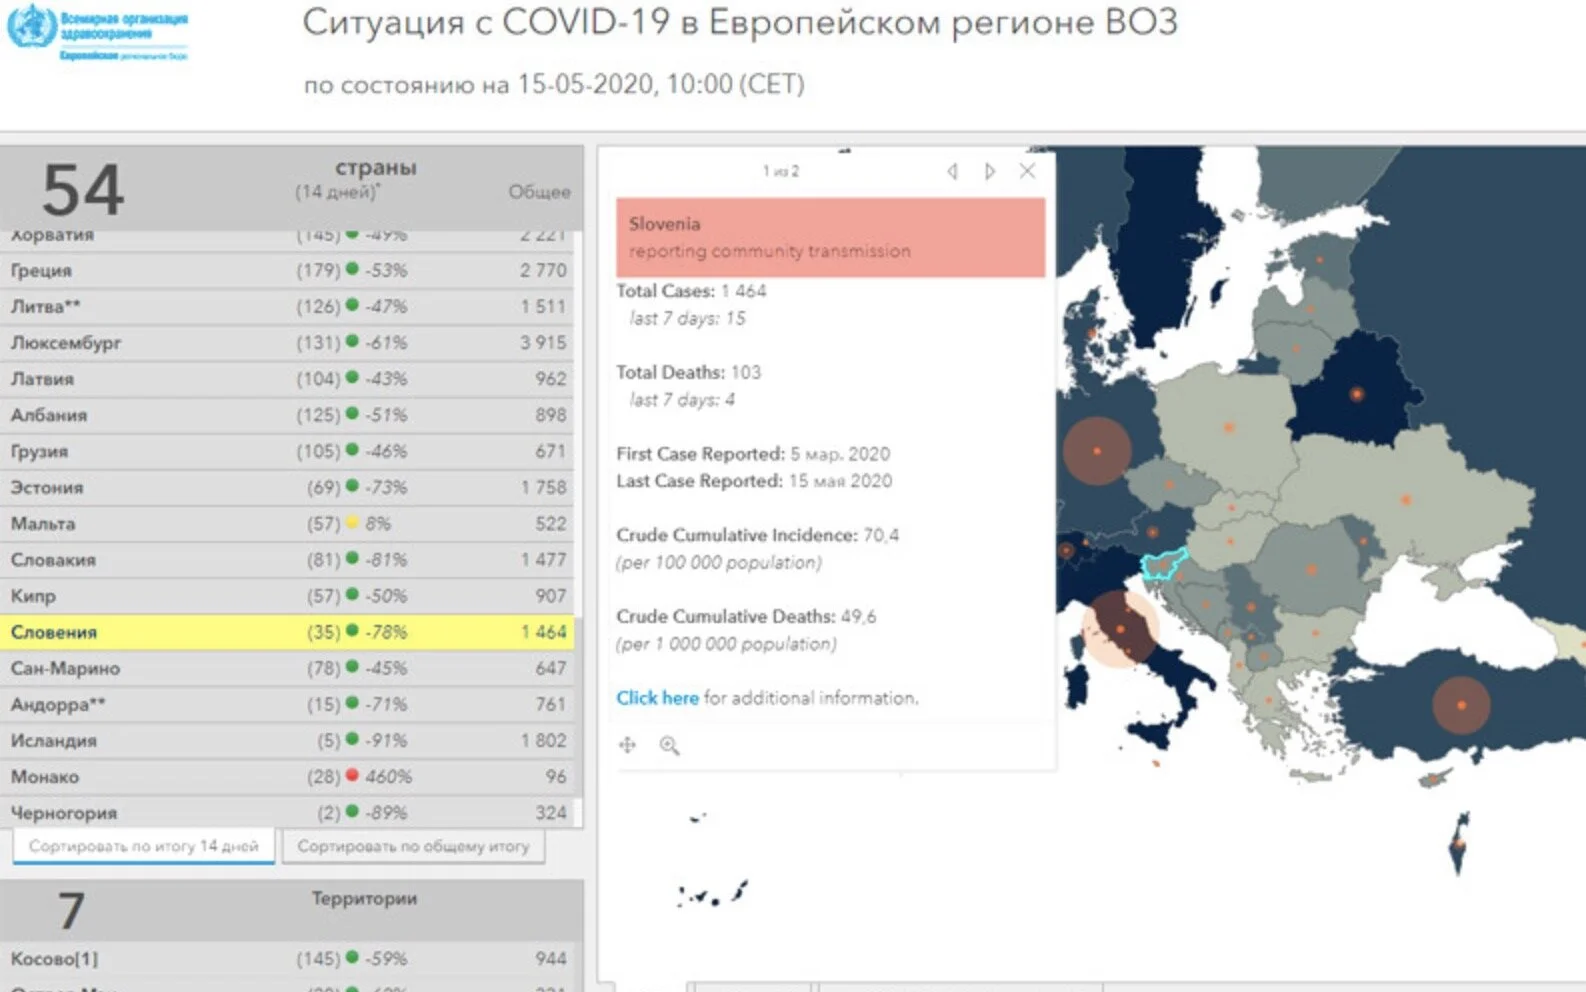The image size is (1586, 992).
Task: Select the Андорра** row
Action: (288, 704)
